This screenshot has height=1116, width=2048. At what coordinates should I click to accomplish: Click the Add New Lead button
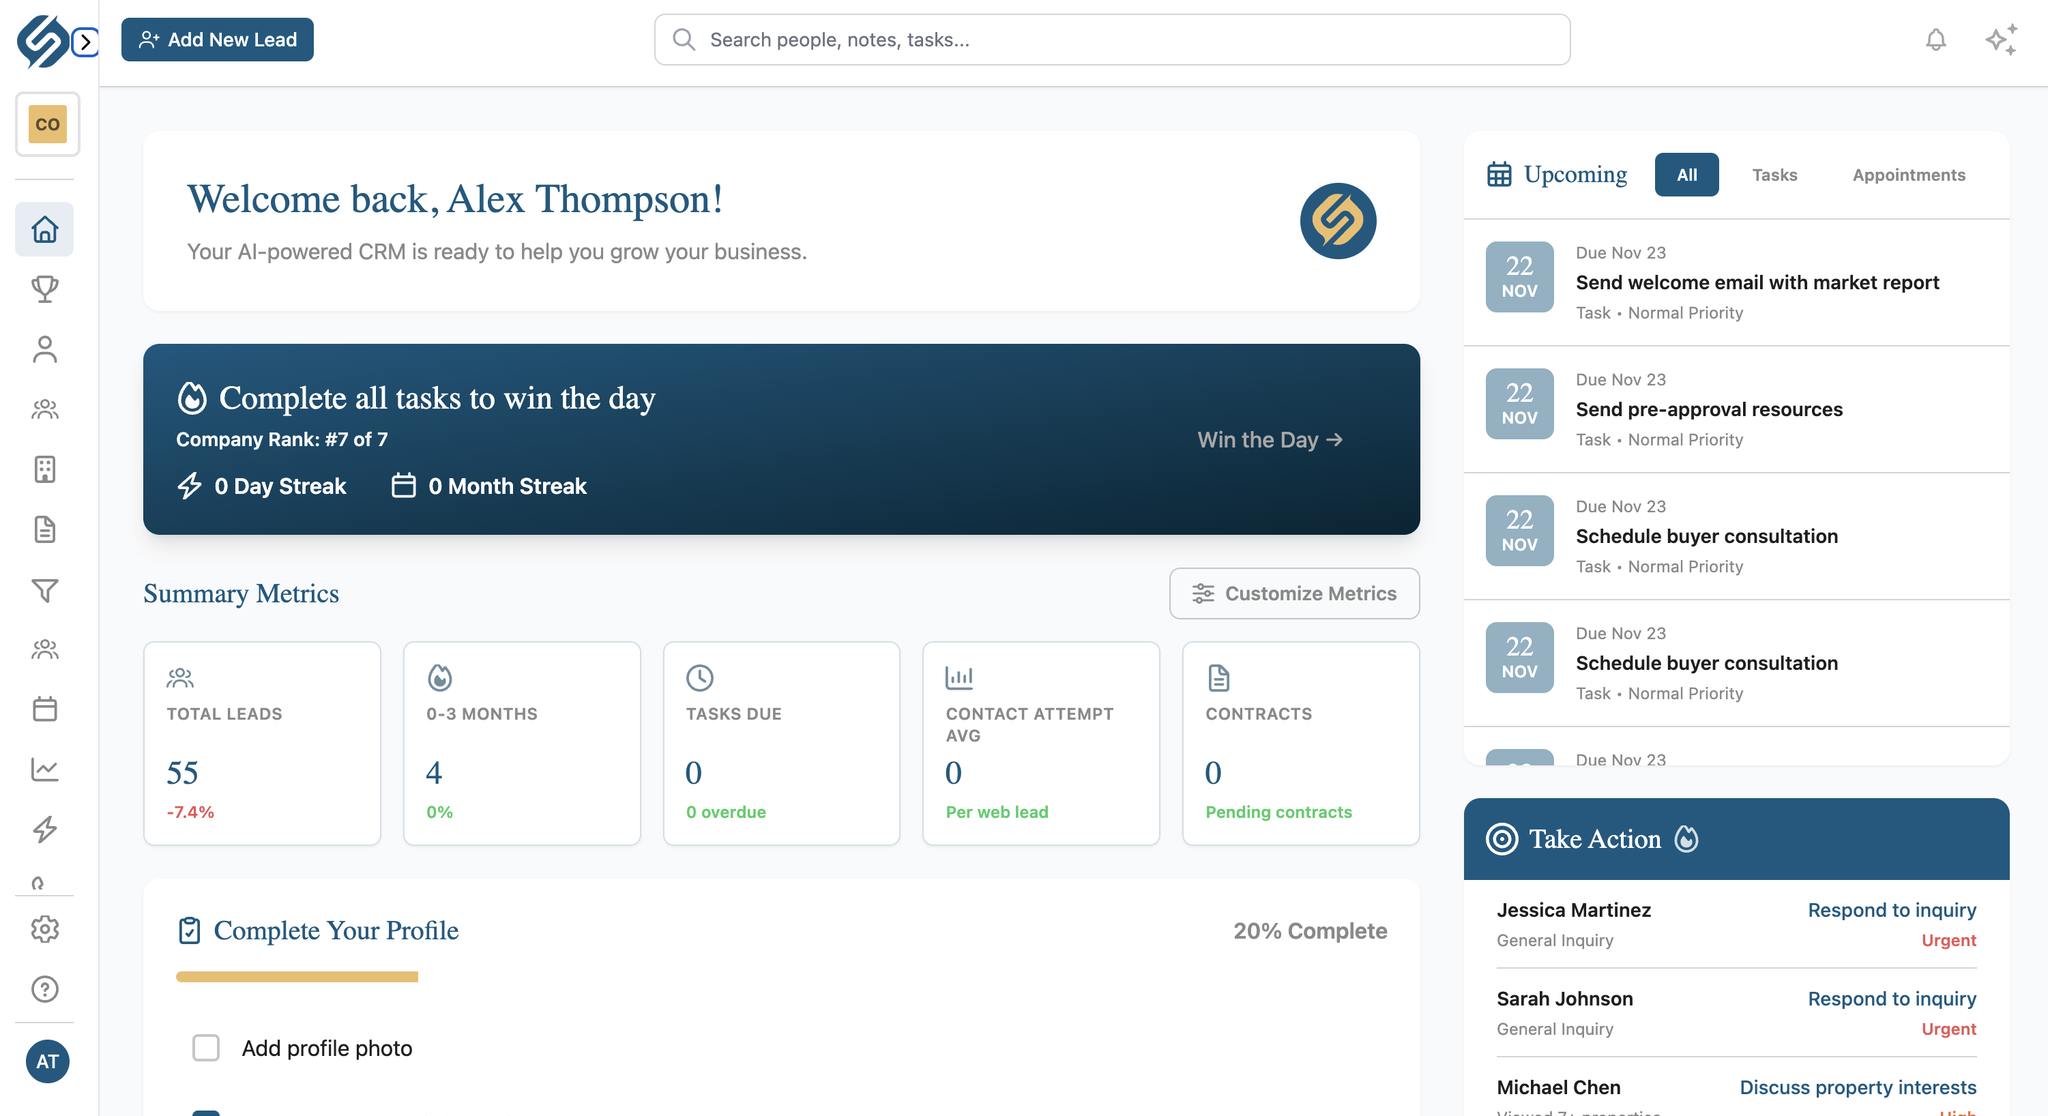pyautogui.click(x=217, y=39)
